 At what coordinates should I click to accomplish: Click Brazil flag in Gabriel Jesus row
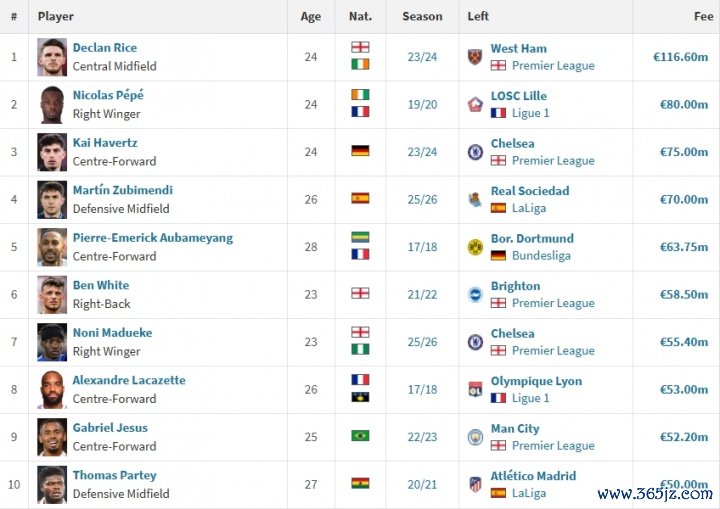tap(360, 436)
